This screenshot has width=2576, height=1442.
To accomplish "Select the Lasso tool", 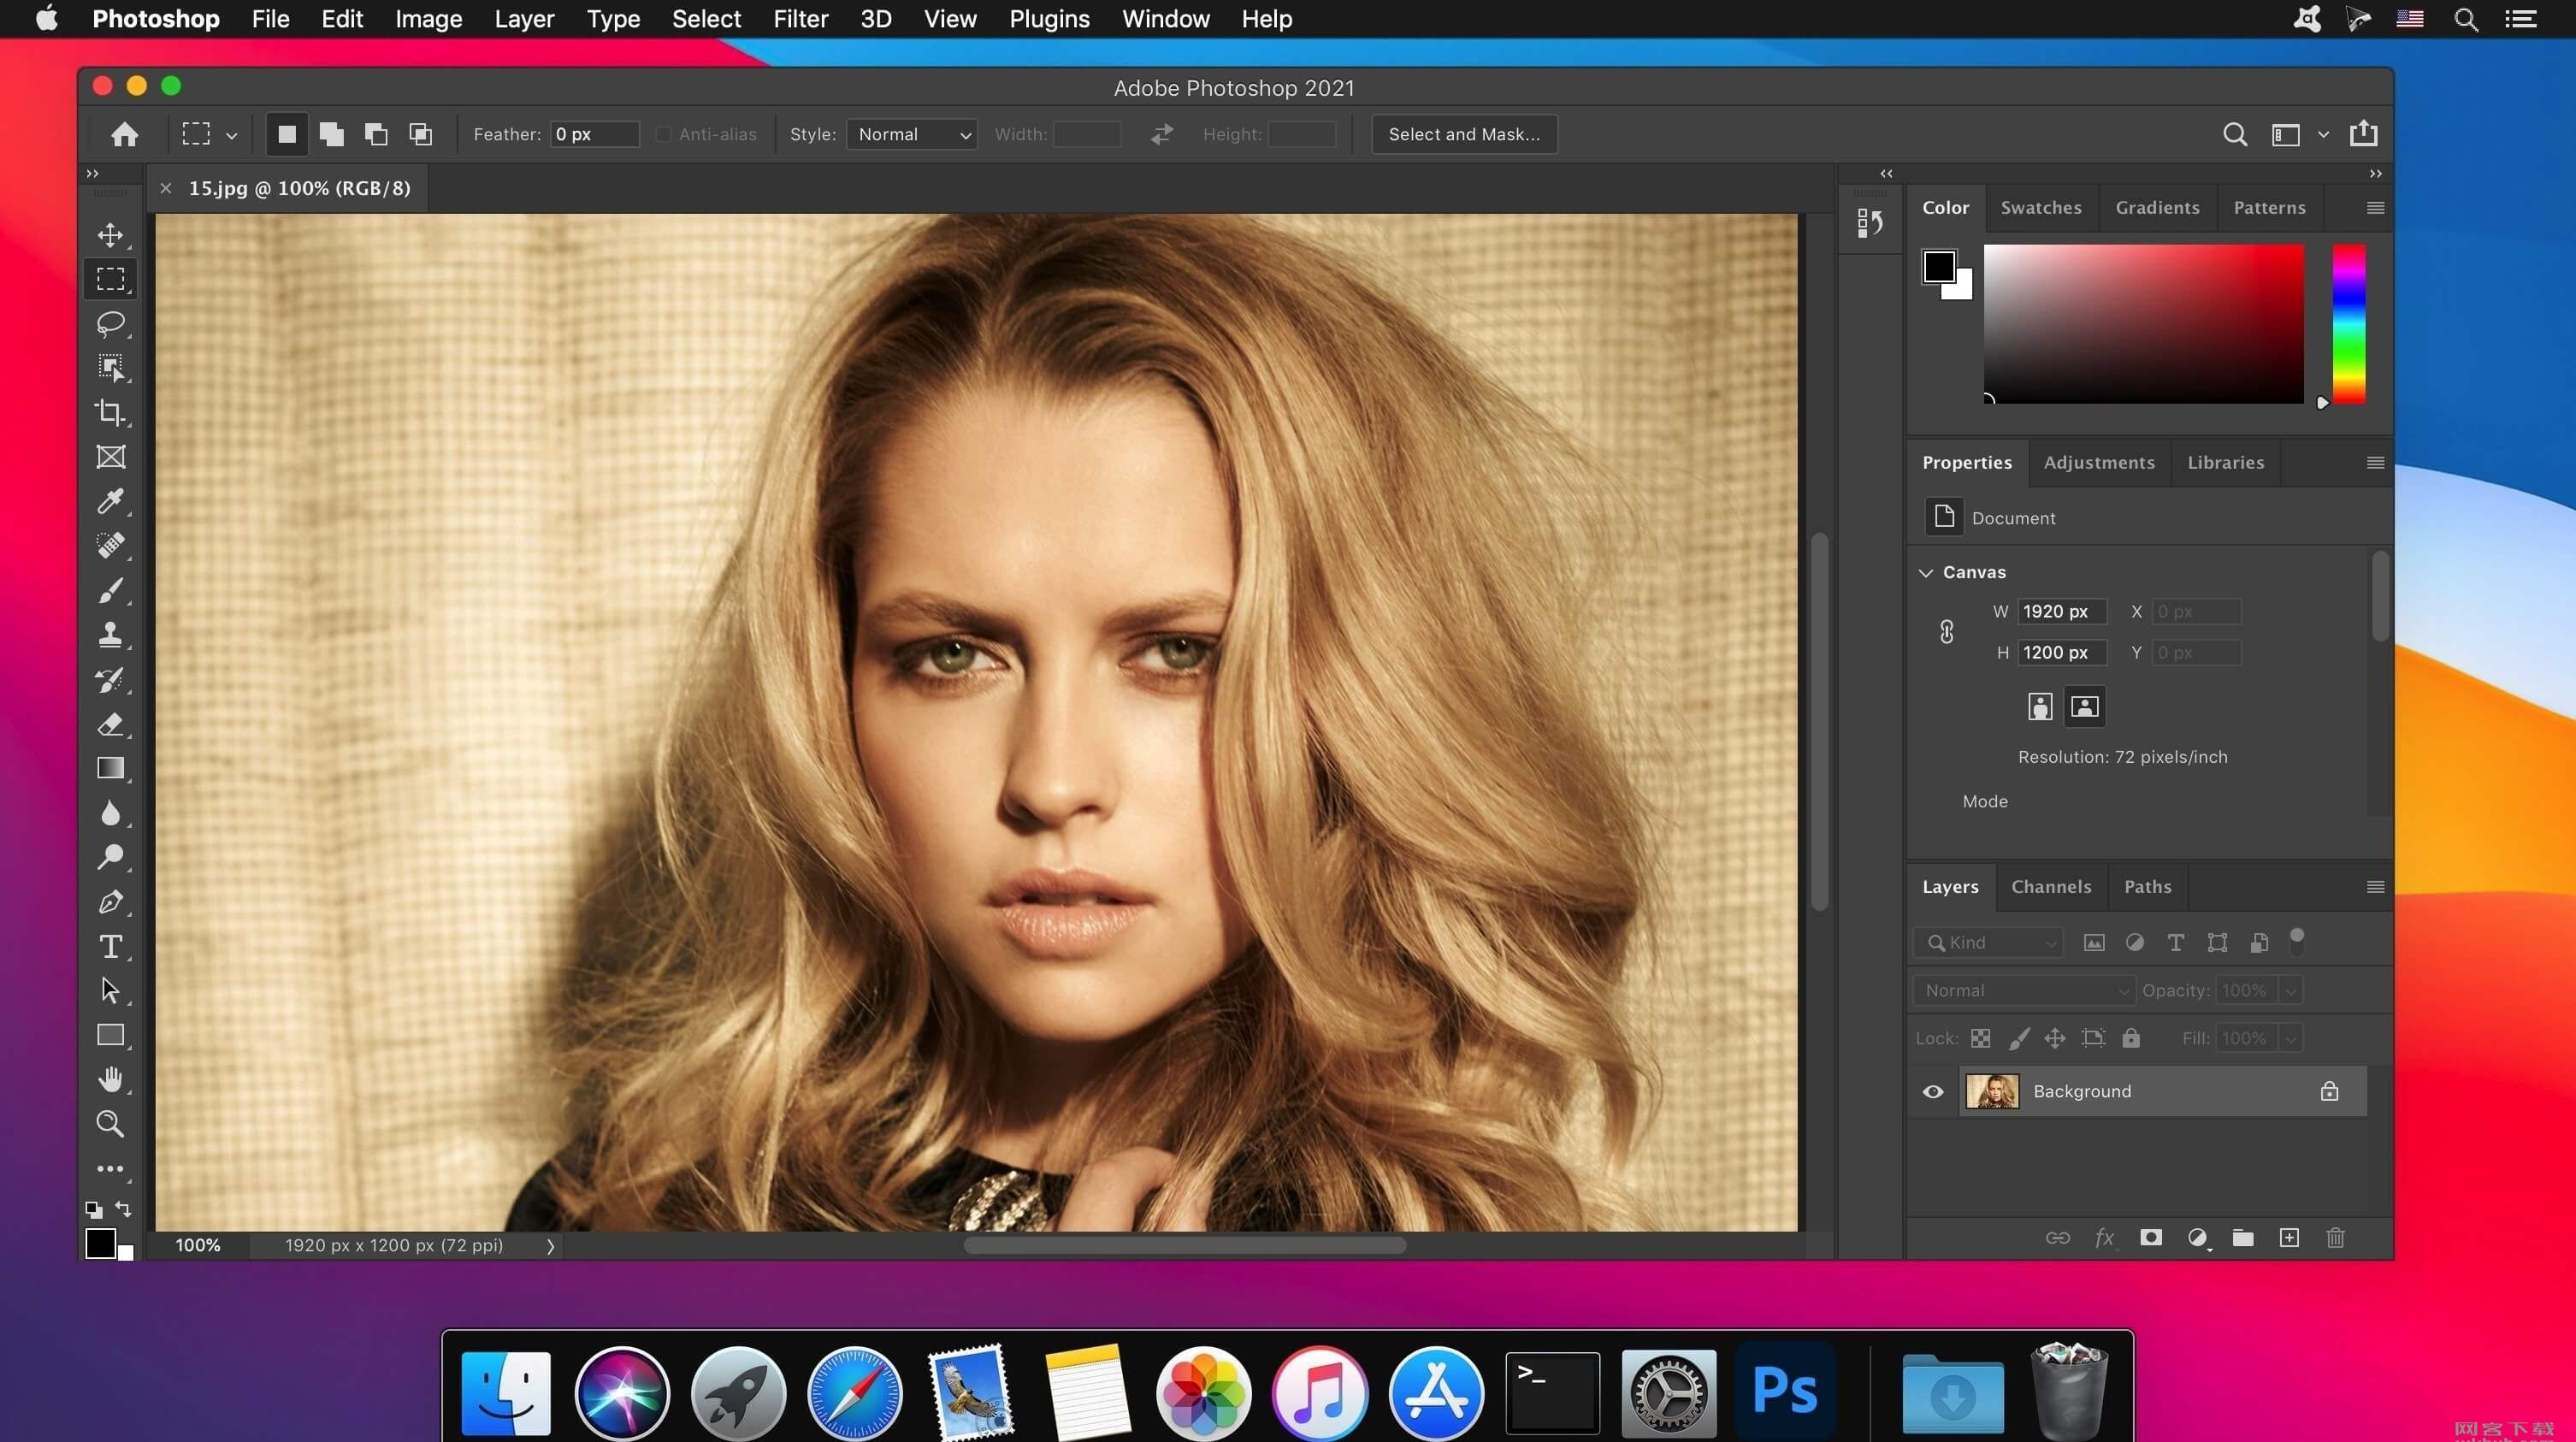I will point(109,322).
